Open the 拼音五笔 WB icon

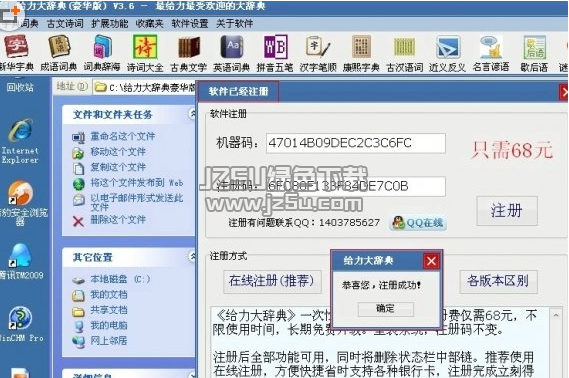[275, 53]
